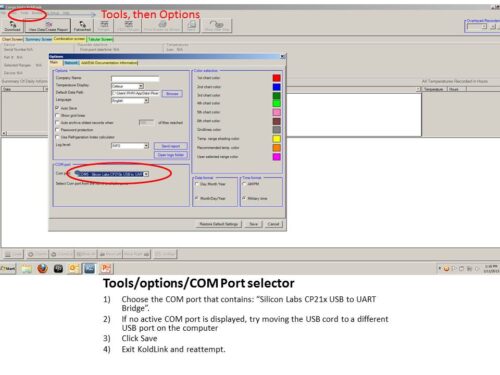Open the Log level dropdown
500x375 pixels.
pos(146,146)
